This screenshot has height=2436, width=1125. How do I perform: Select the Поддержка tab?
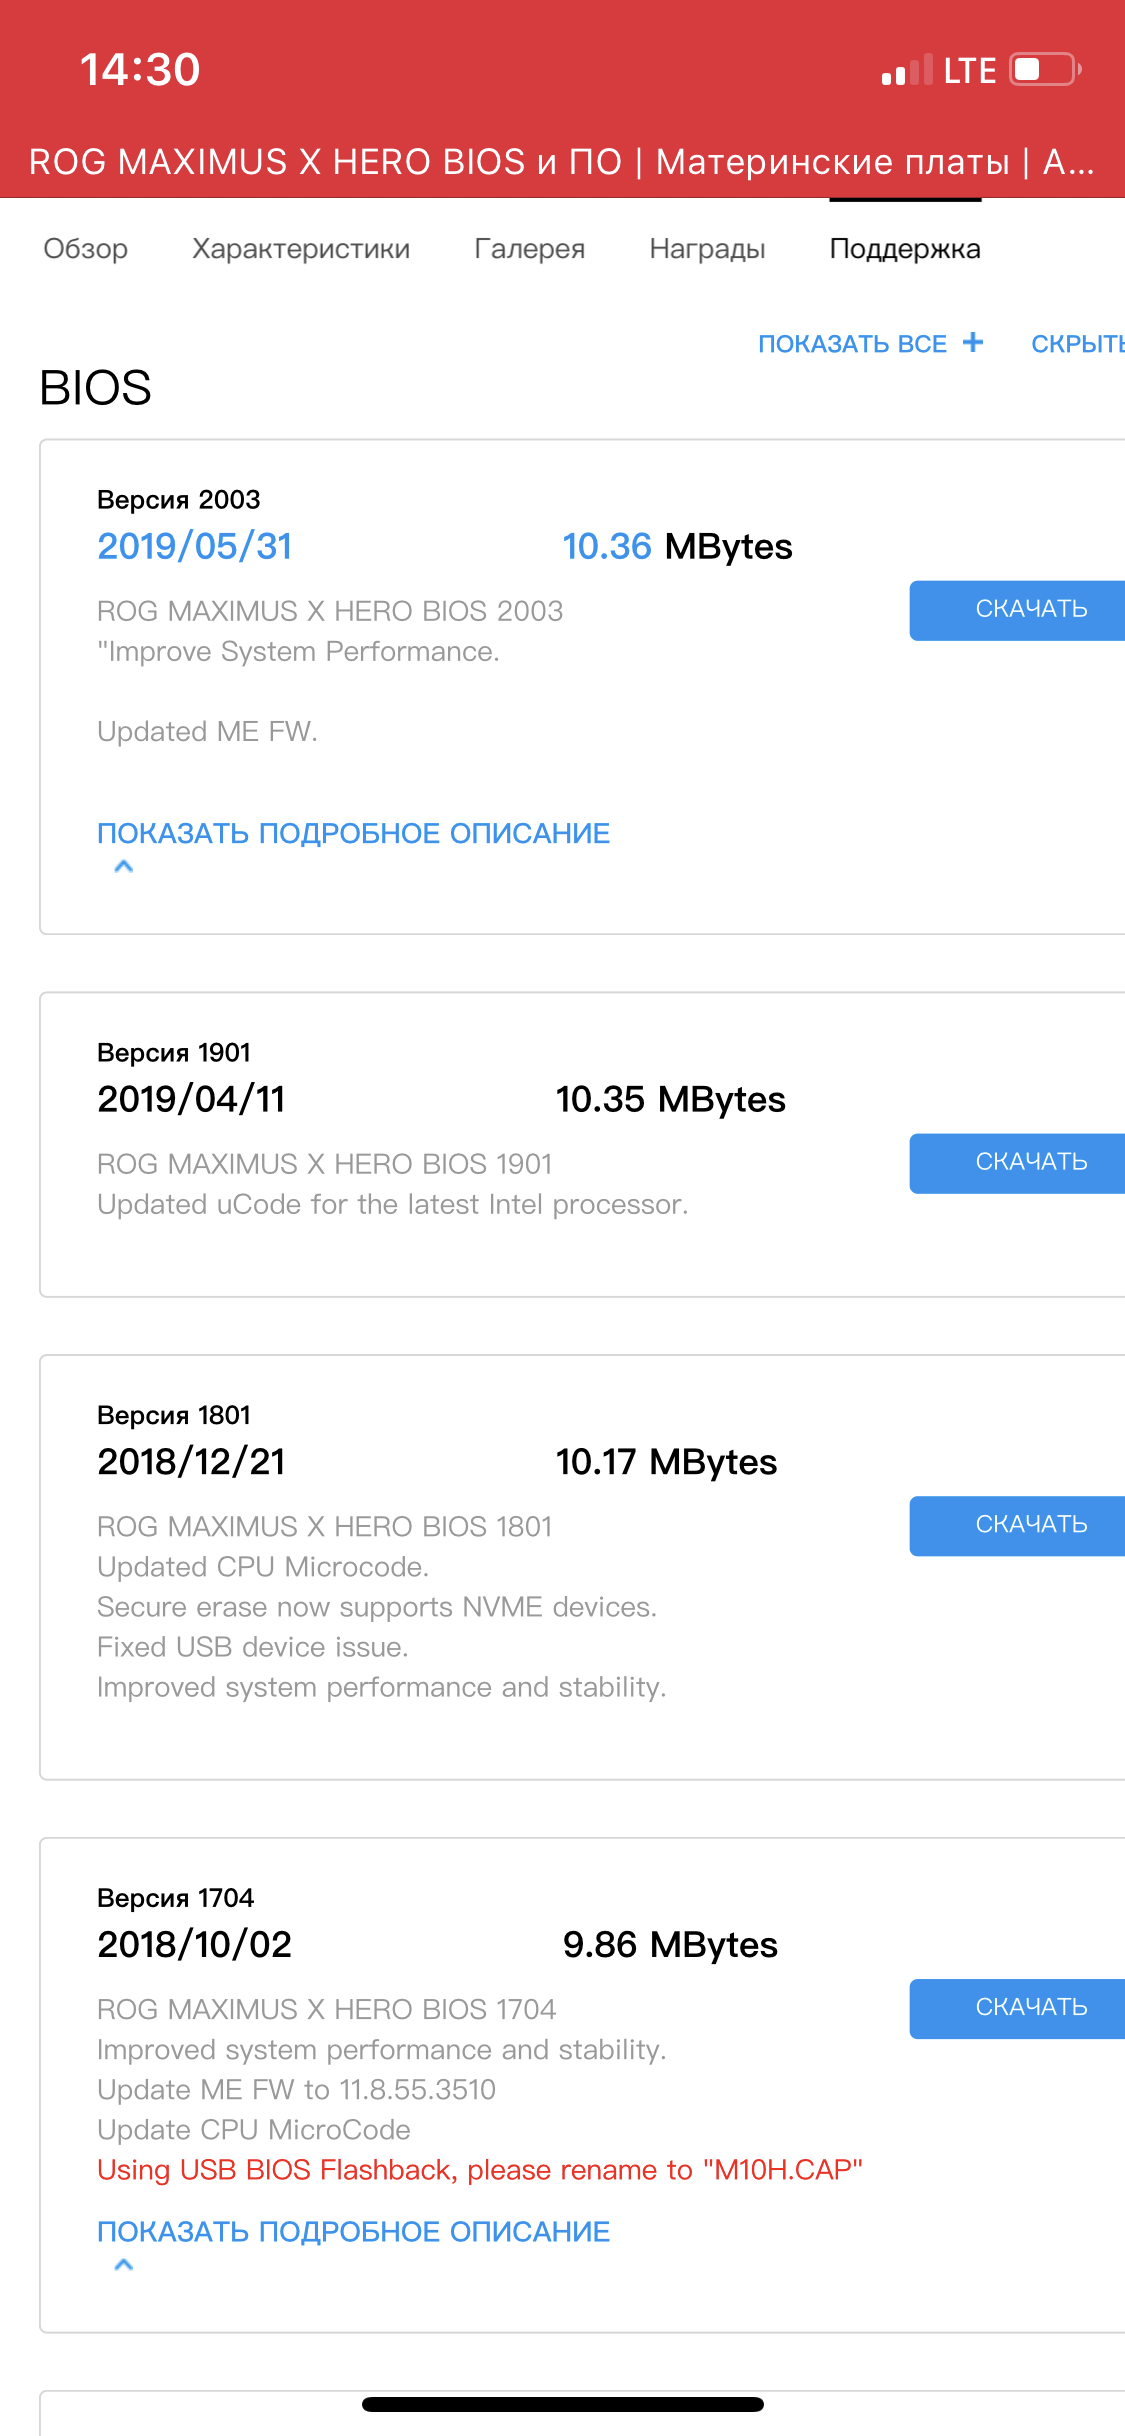pyautogui.click(x=905, y=249)
